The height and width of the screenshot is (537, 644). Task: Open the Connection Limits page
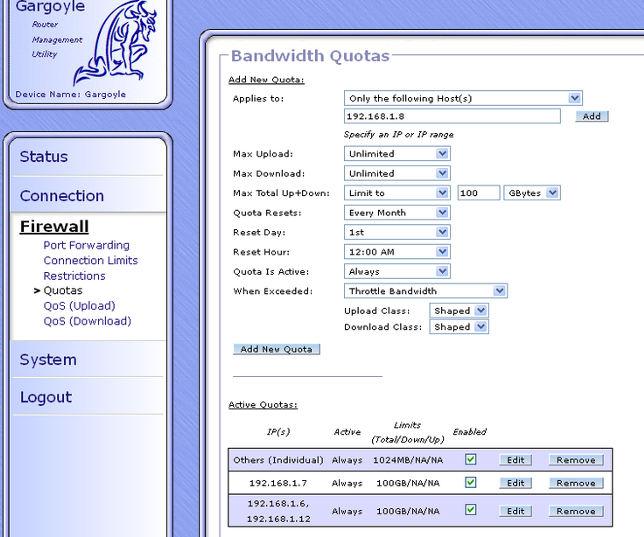click(91, 260)
